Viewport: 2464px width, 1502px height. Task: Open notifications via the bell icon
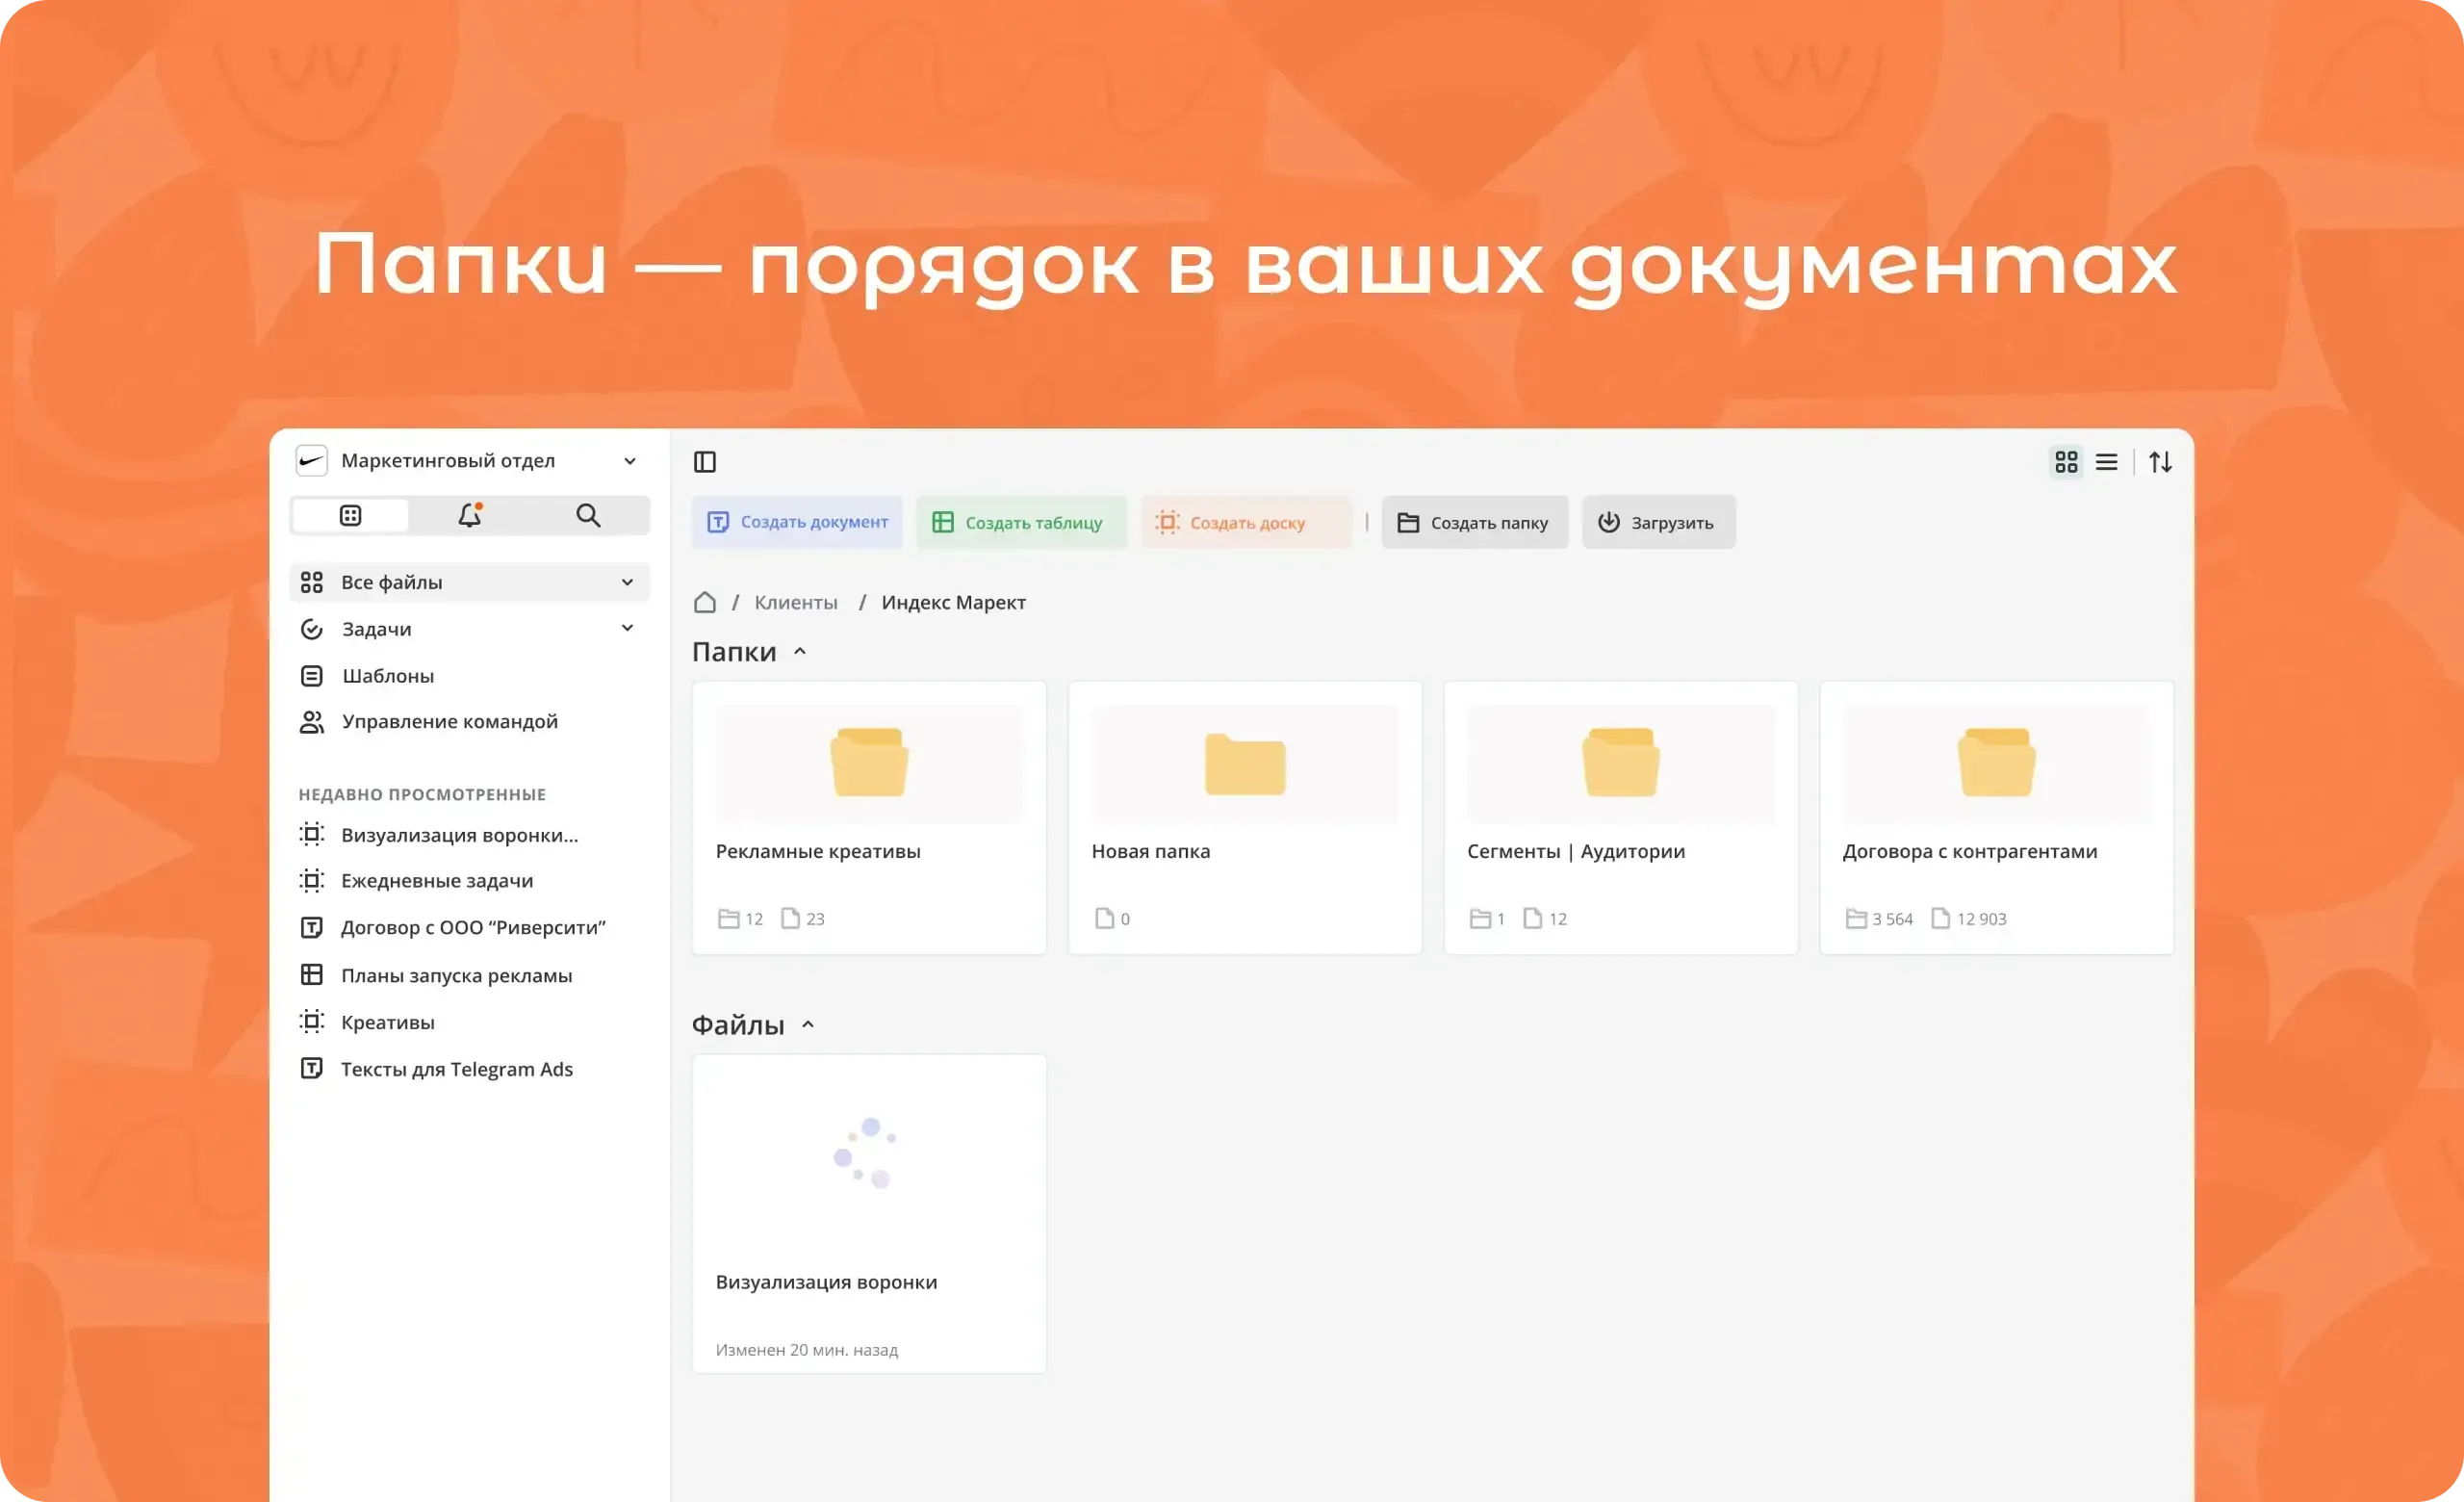469,515
